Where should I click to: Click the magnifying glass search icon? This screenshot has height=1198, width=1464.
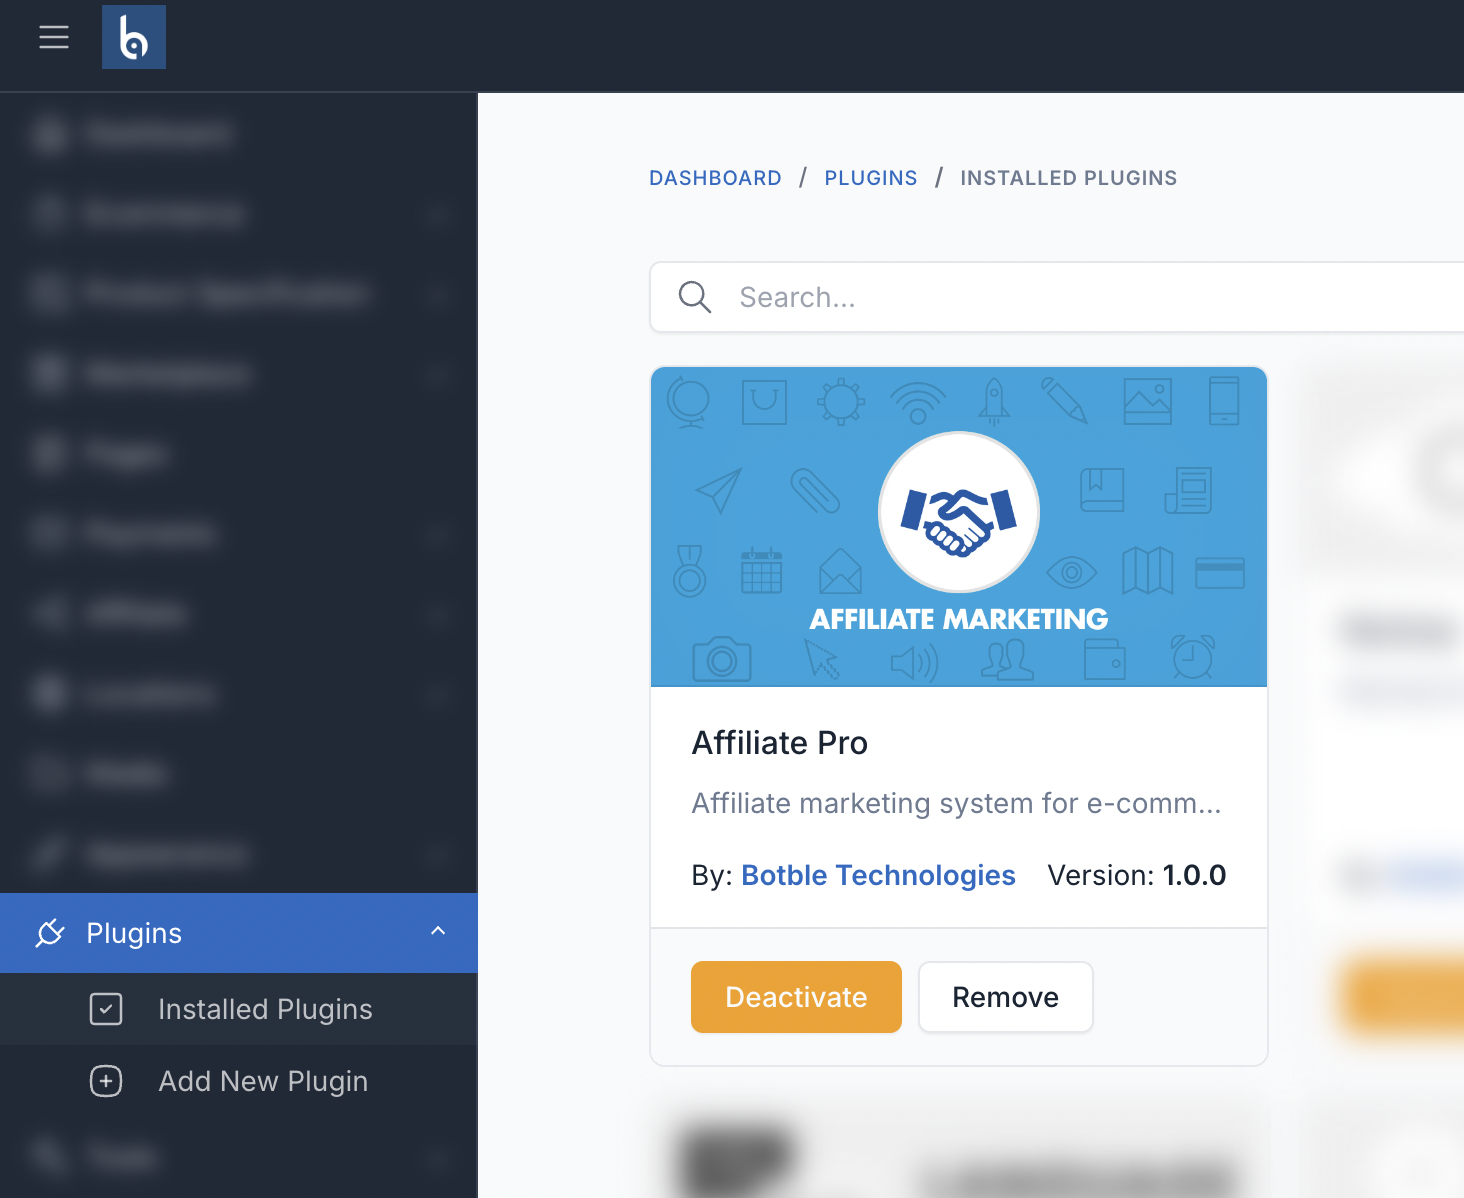click(694, 297)
